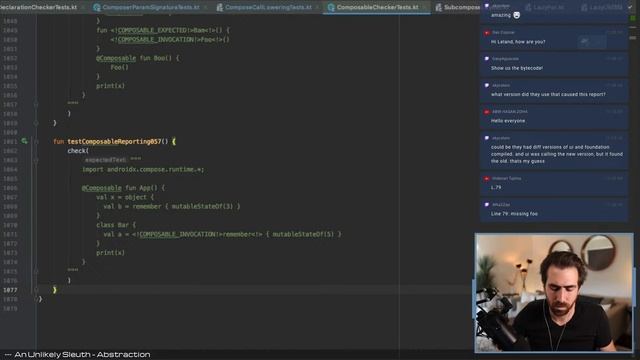
Task: Click platform icon beside 'Show us the bytecode!' message
Action: point(487,59)
